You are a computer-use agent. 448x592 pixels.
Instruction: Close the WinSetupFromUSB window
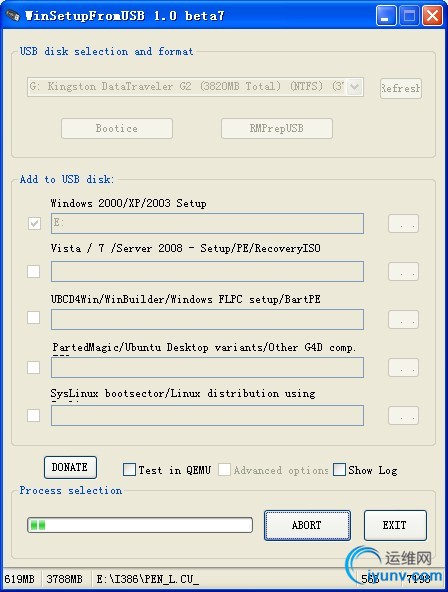point(432,16)
